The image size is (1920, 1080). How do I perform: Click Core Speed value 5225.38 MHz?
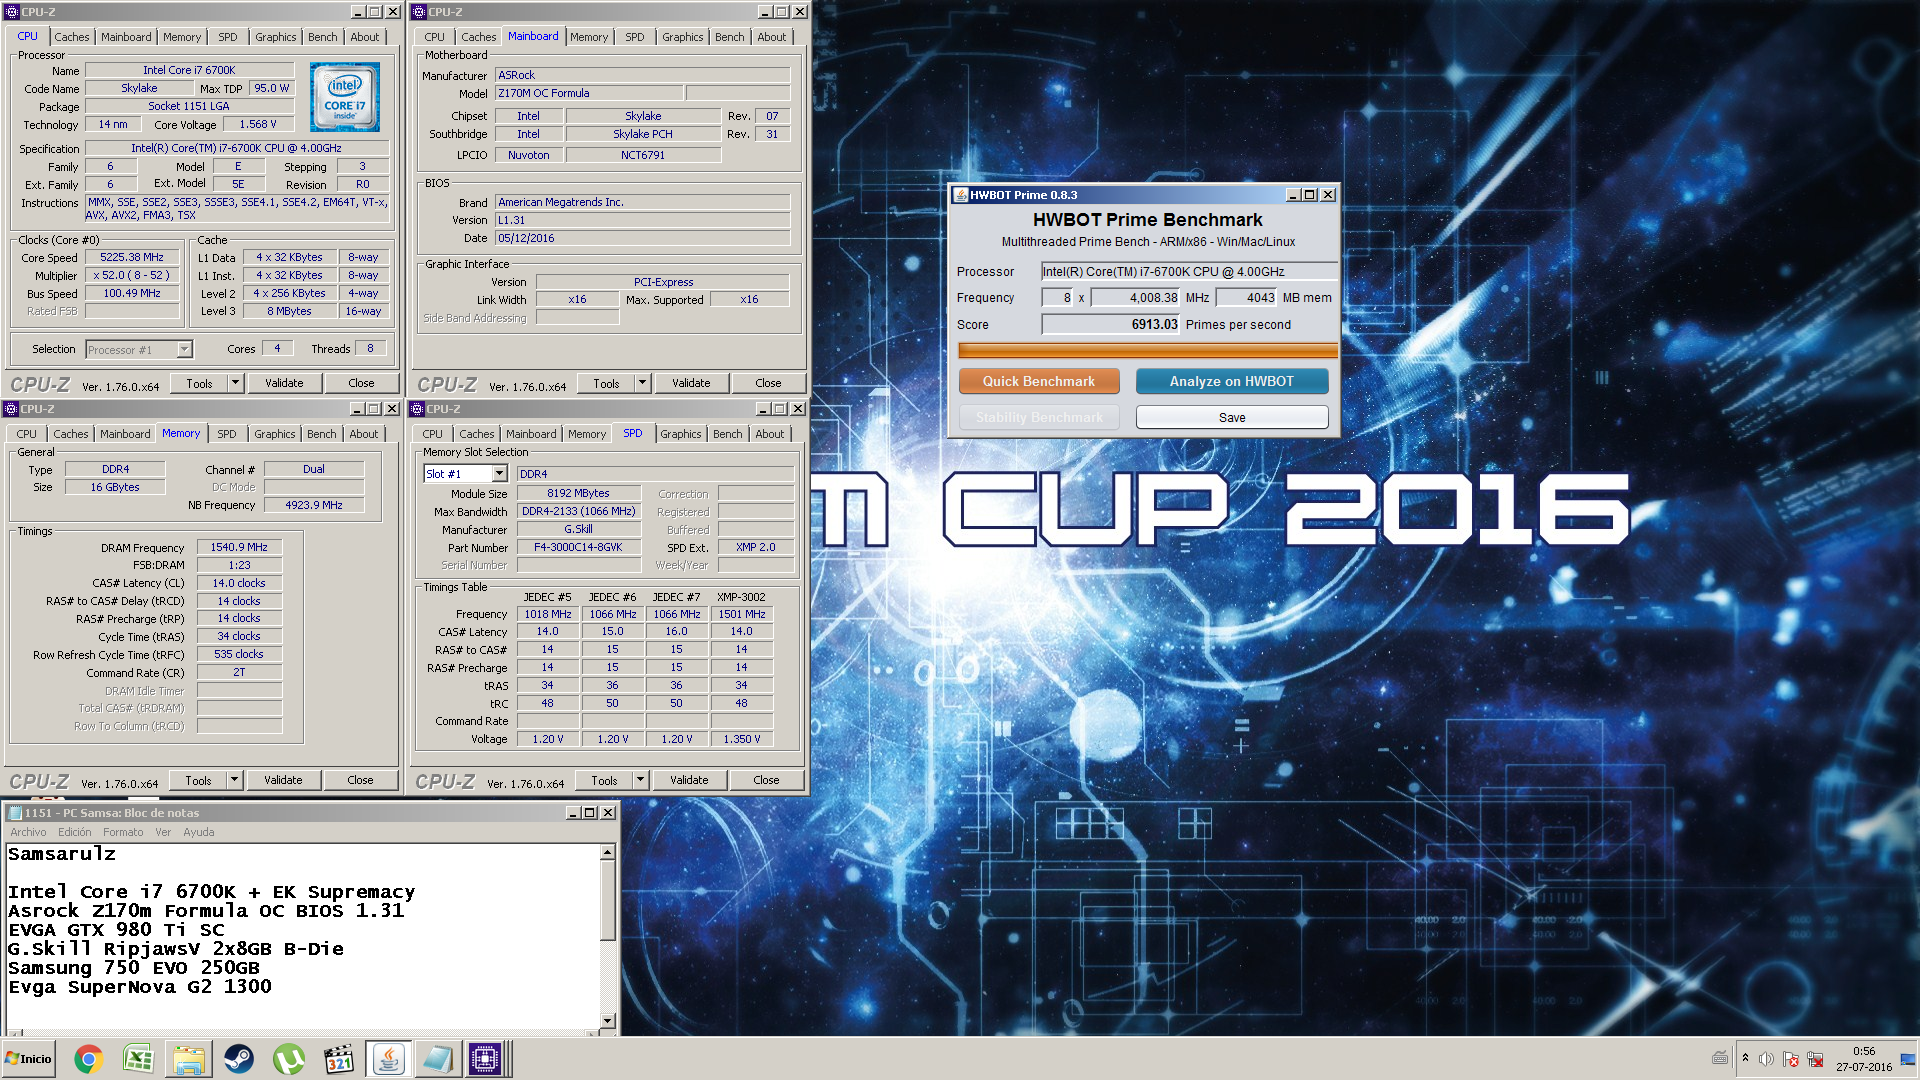coord(132,257)
